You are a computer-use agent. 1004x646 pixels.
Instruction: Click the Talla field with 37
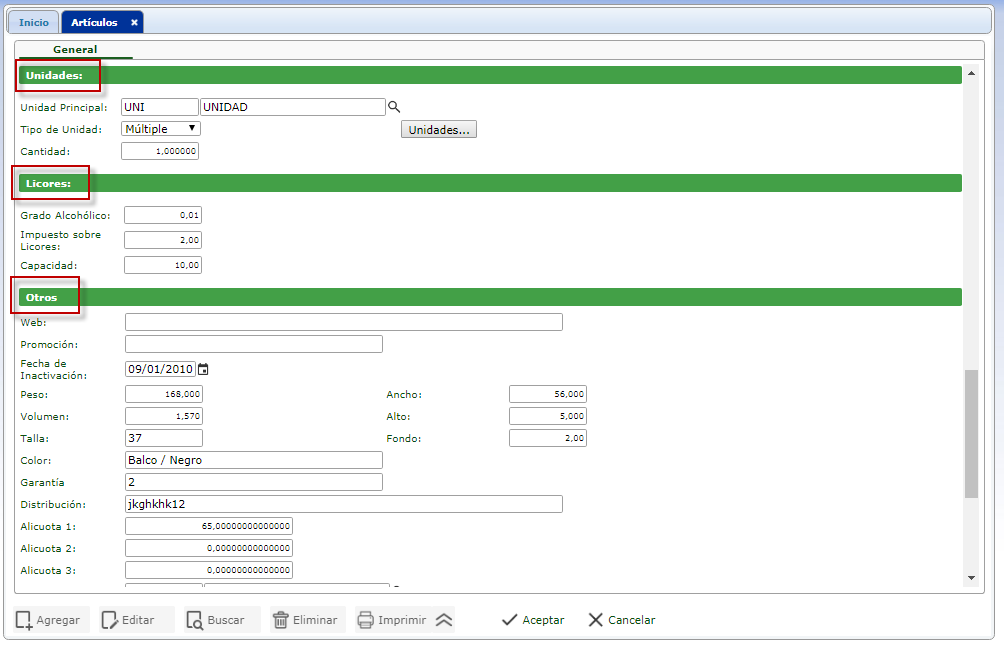(x=164, y=438)
